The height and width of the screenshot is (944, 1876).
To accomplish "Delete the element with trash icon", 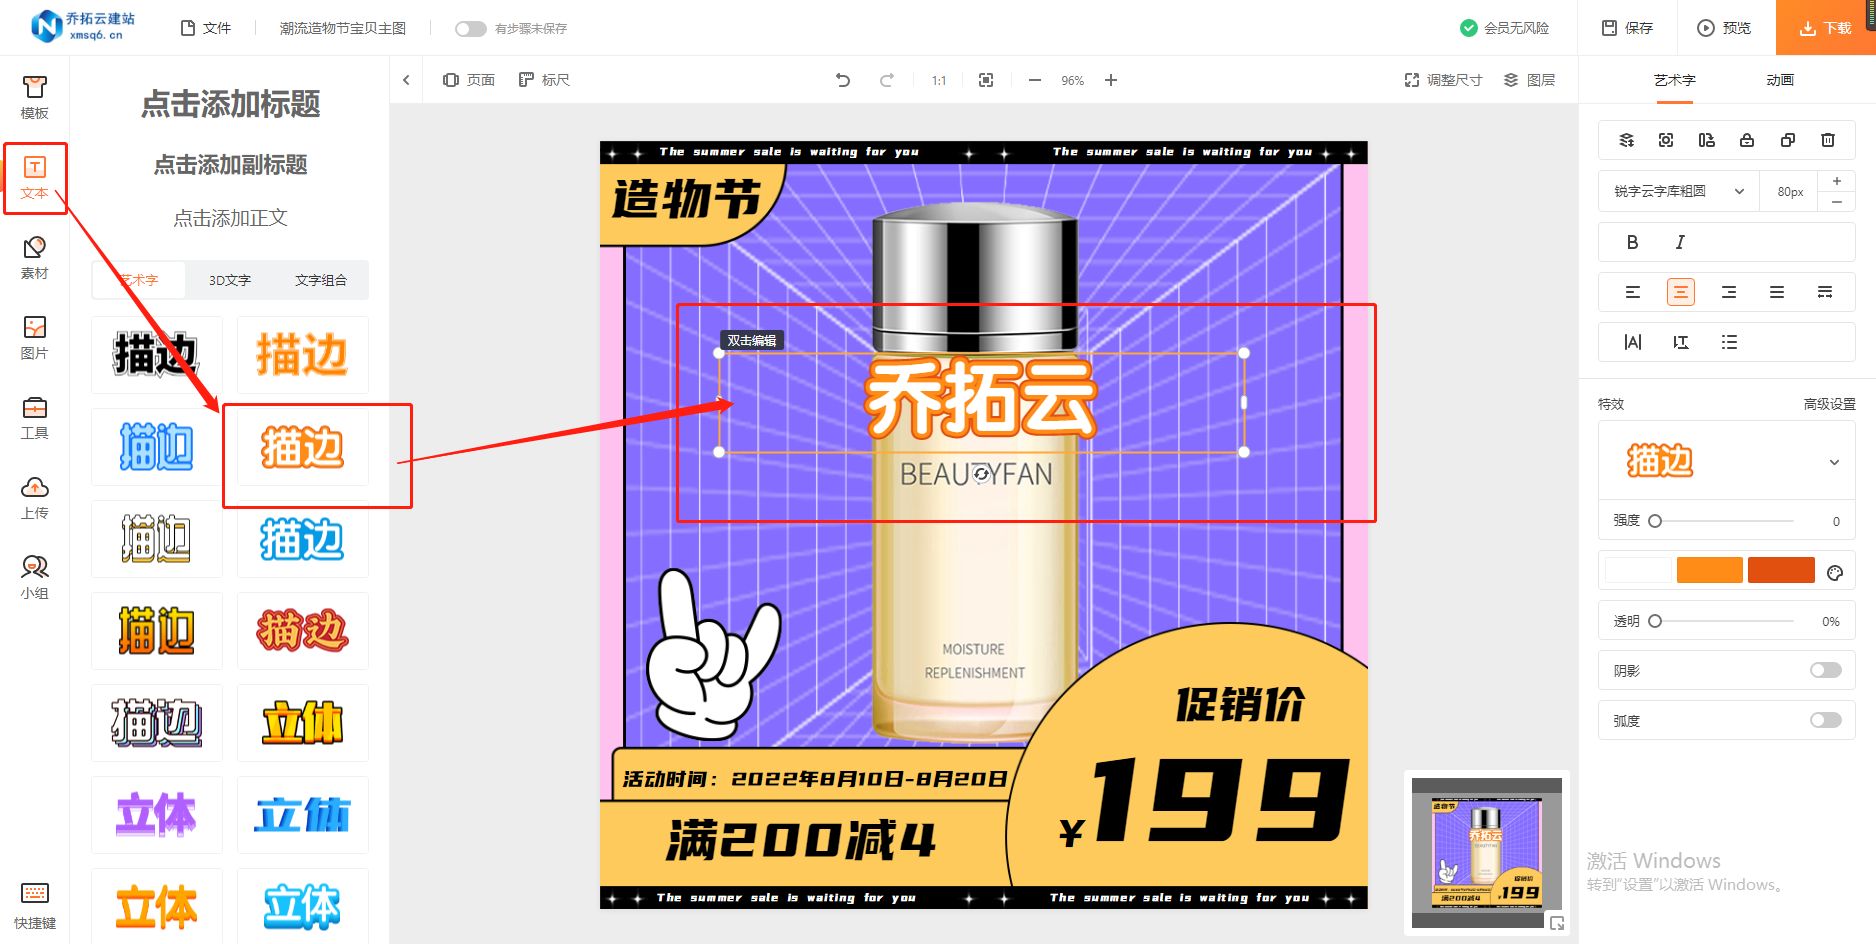I will tap(1829, 140).
